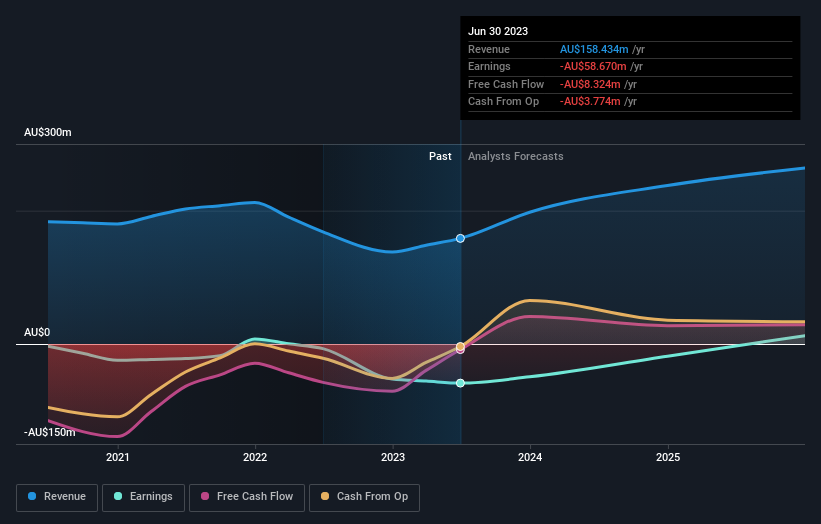
Task: Click the AU$0 y-axis label
Action: [37, 332]
